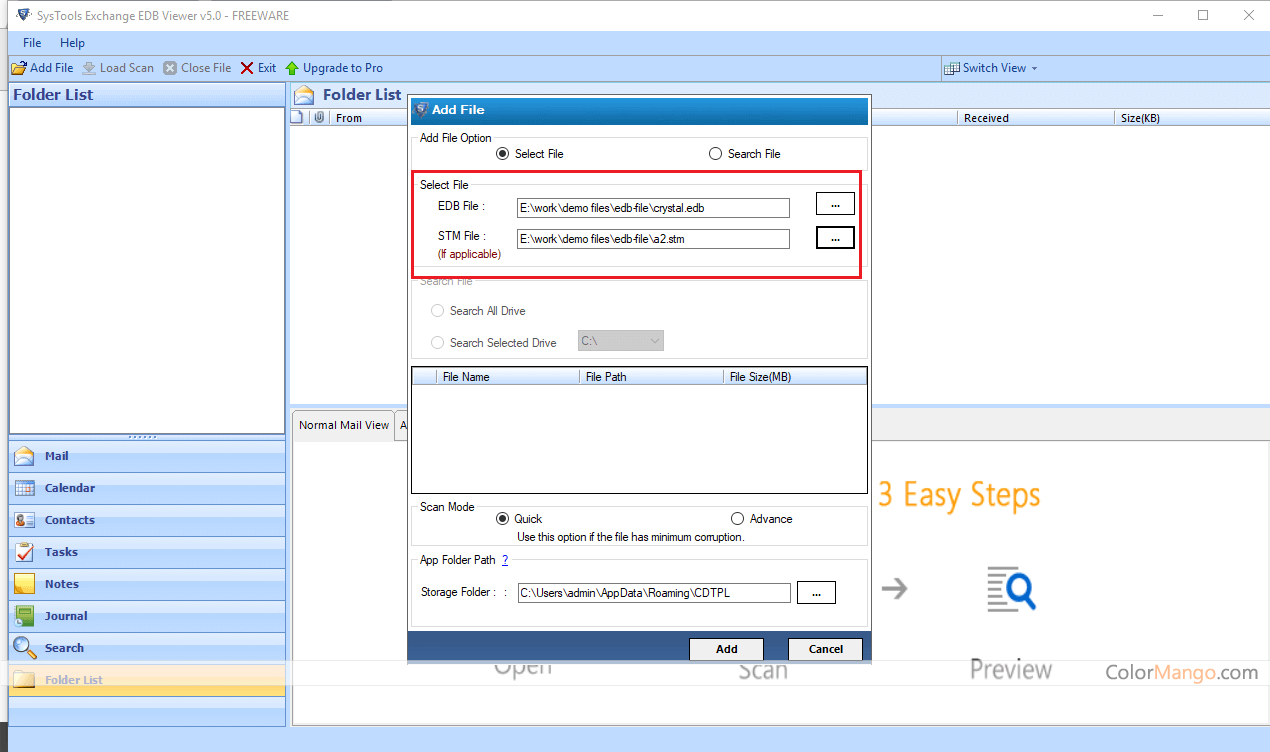Click the Cancel button in dialog
This screenshot has height=752, width=1270.
pos(825,649)
